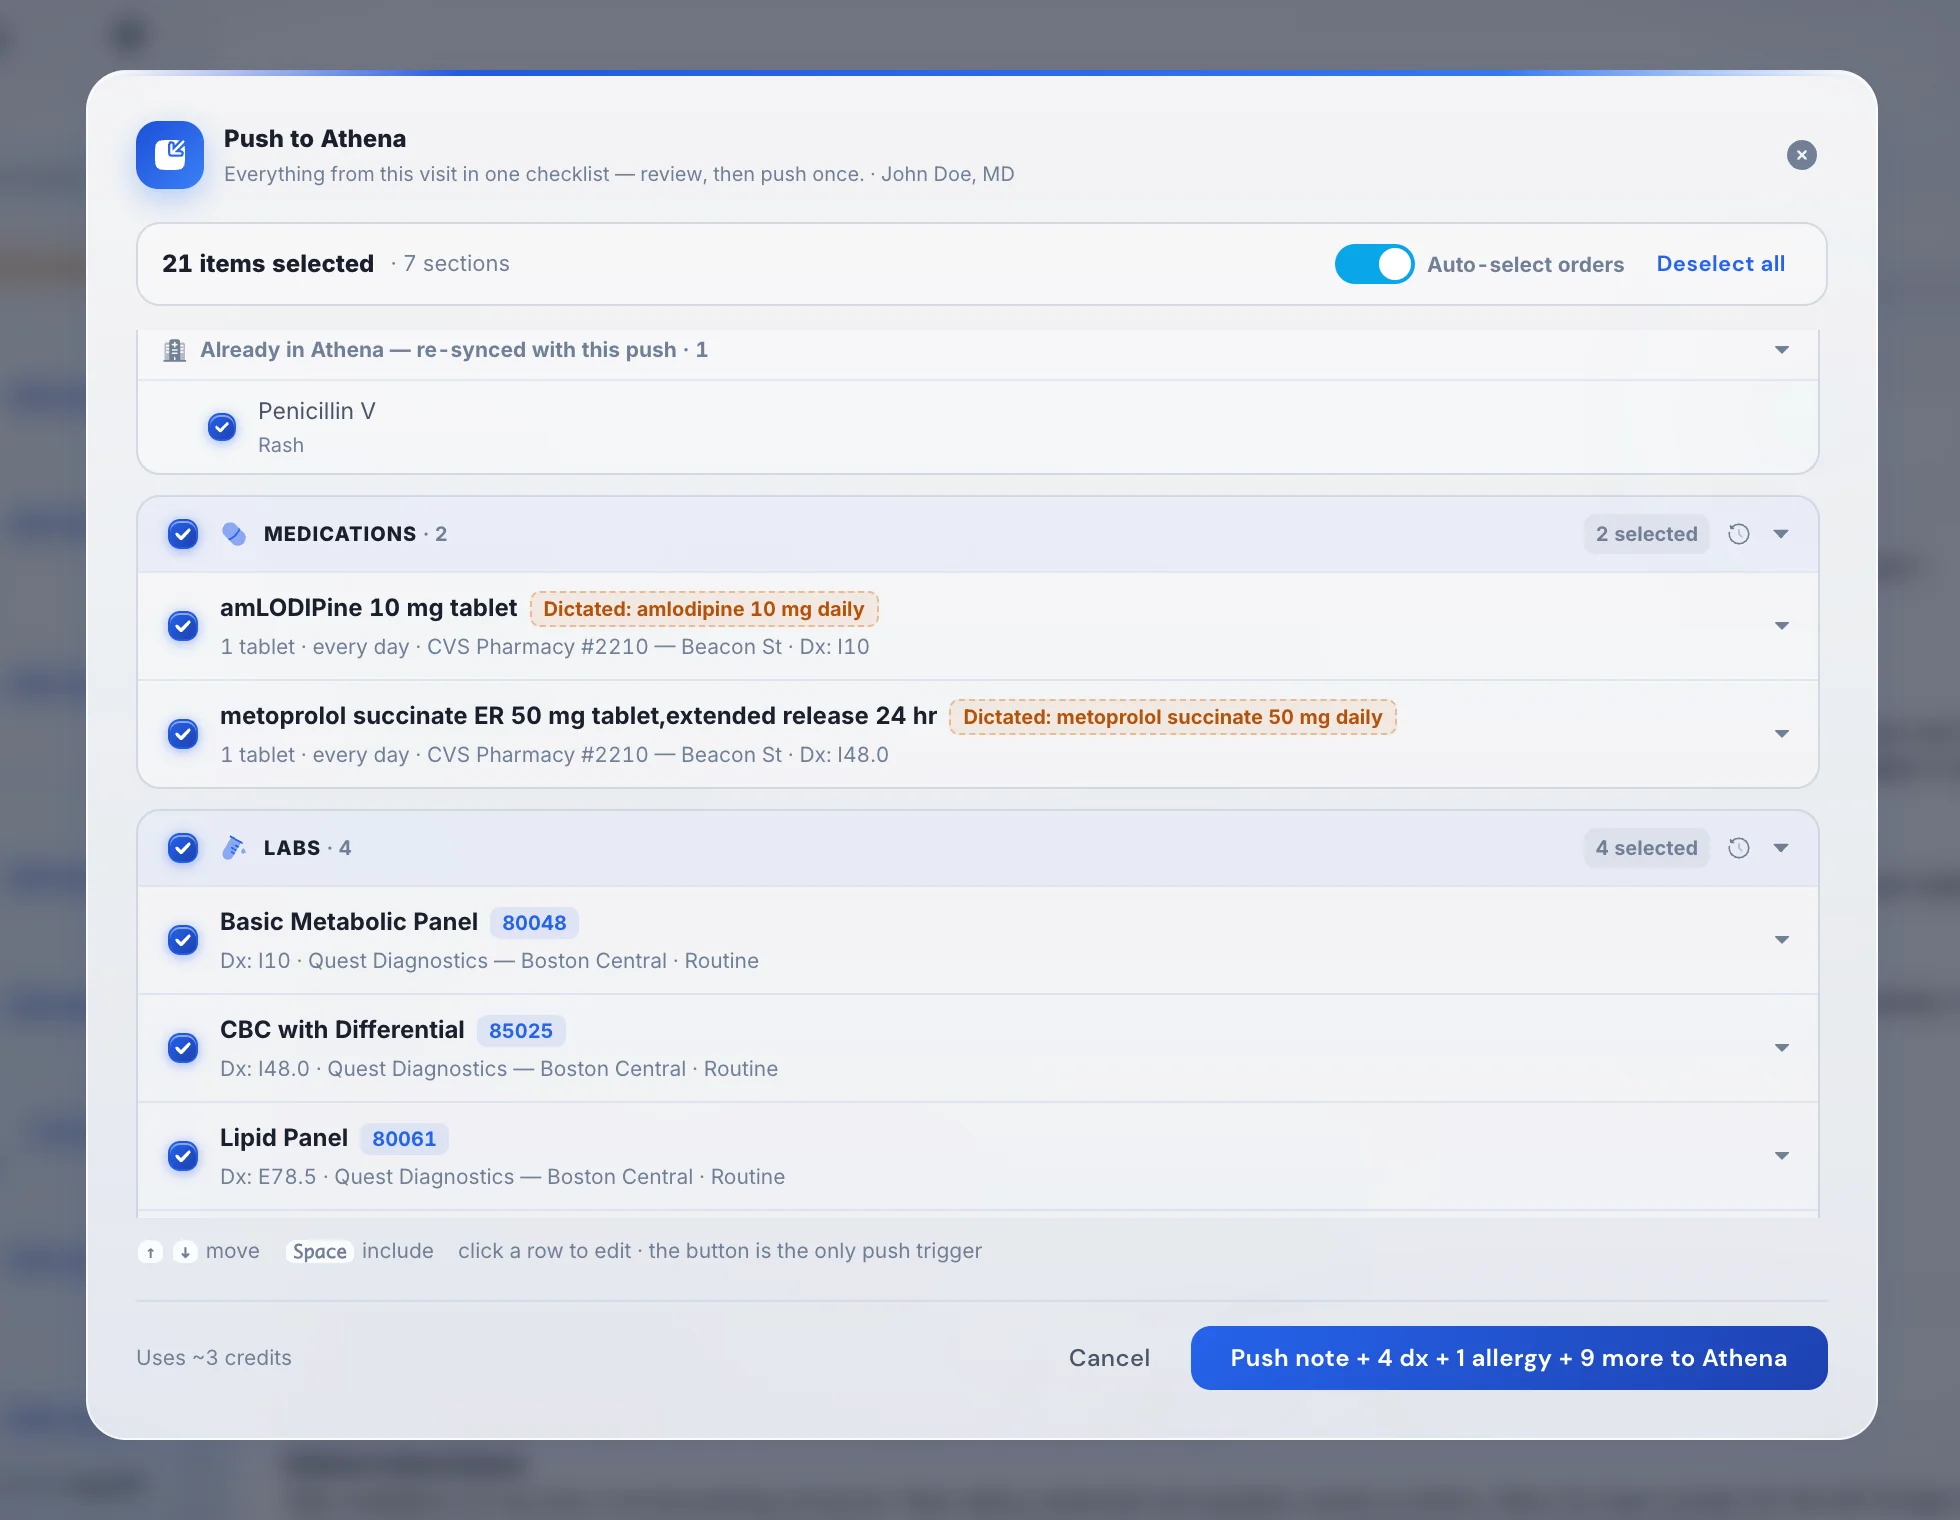Collapse the Already in Athena section
This screenshot has height=1520, width=1960.
click(1781, 350)
